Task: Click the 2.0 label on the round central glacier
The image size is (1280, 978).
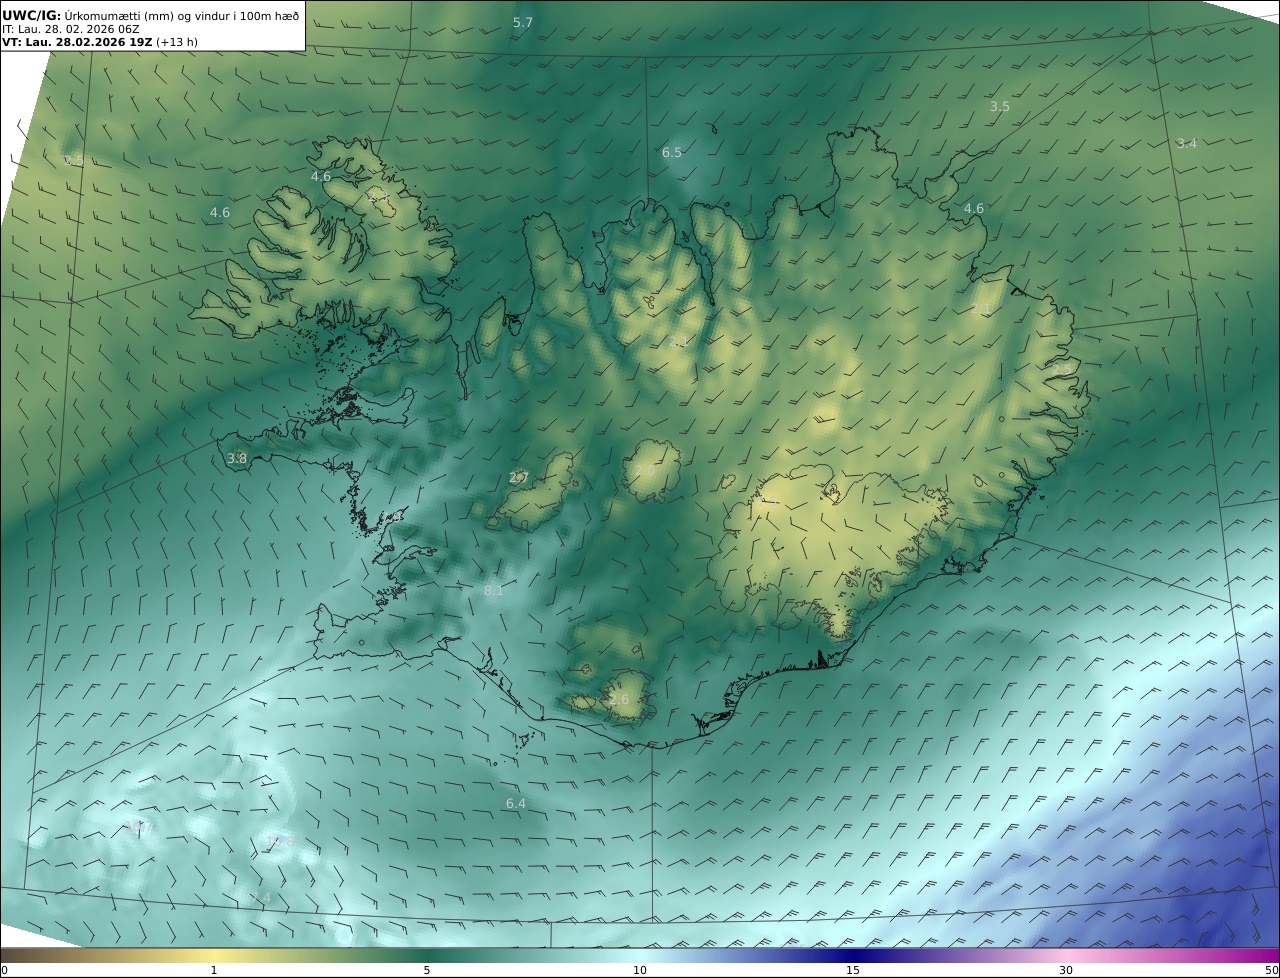Action: (x=645, y=470)
